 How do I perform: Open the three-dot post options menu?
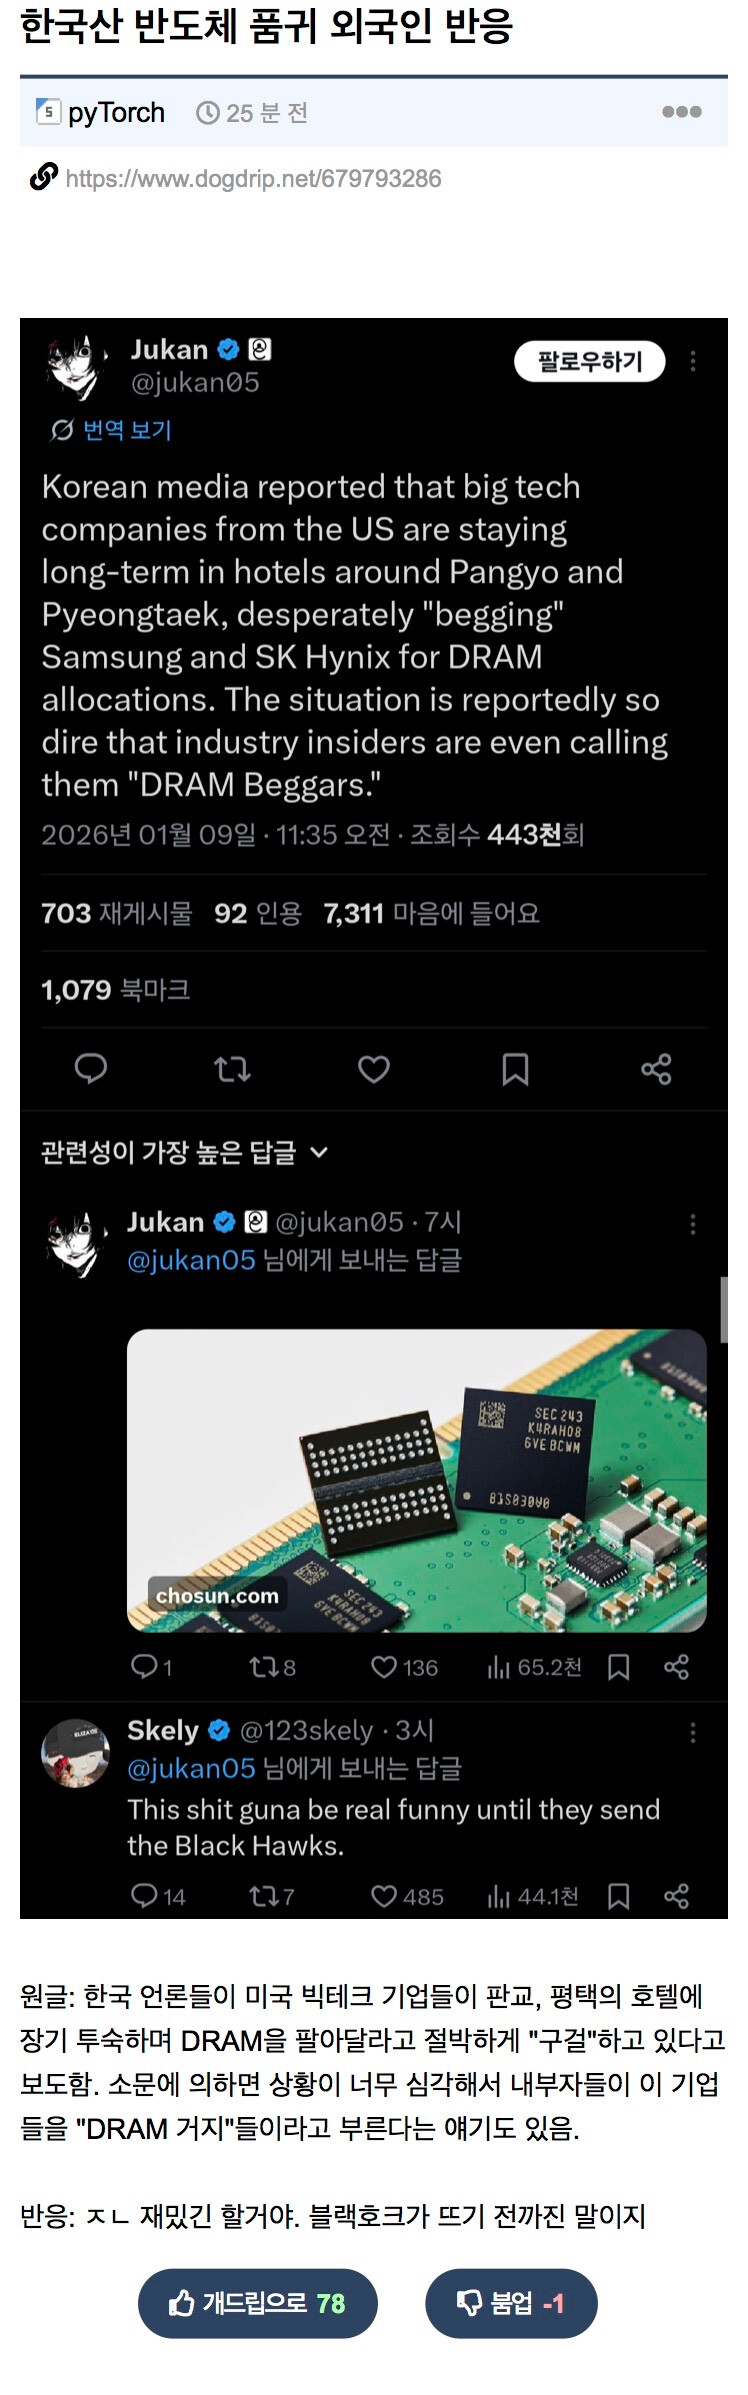coord(681,112)
